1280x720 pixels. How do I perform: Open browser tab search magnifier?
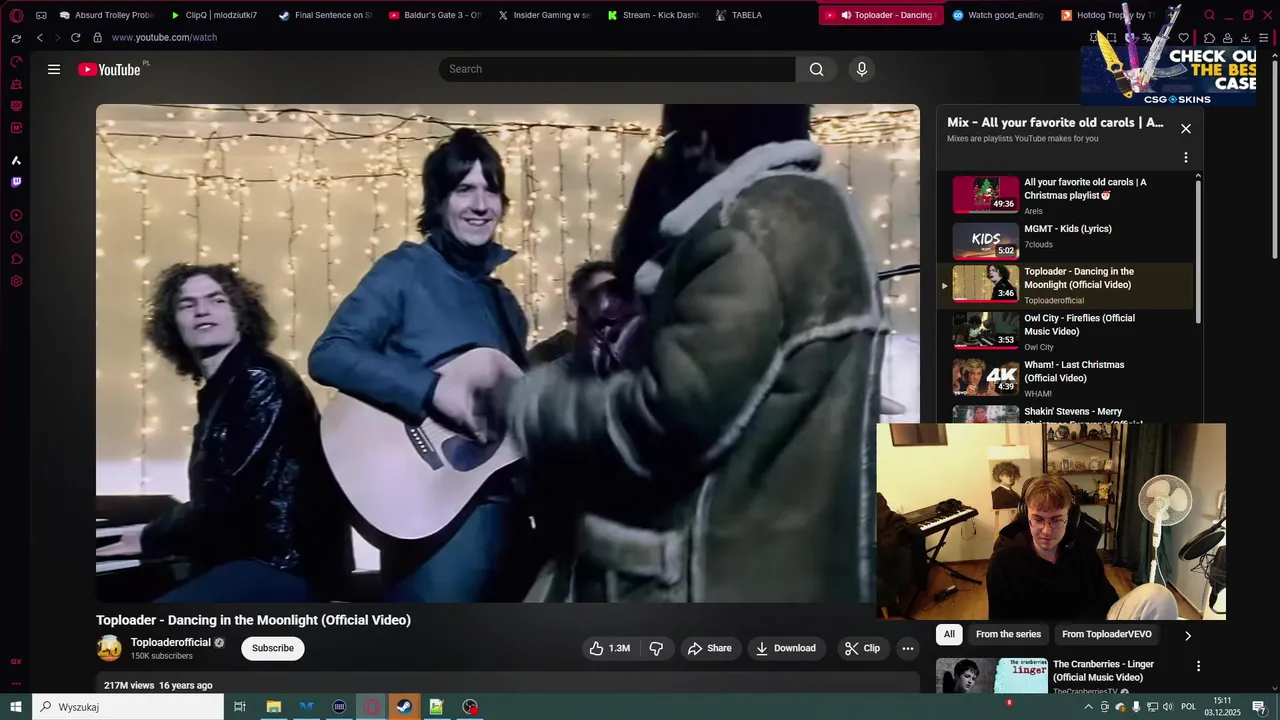point(1209,15)
